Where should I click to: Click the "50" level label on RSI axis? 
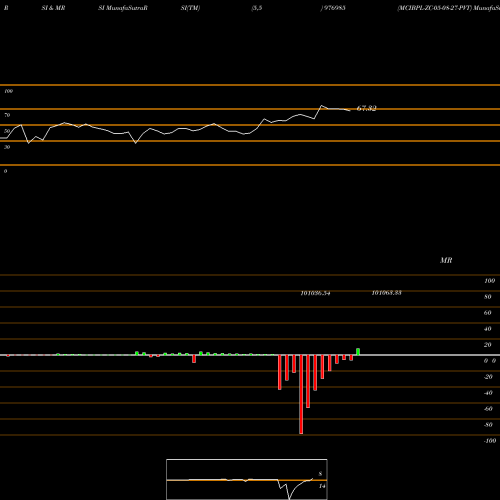(7, 131)
